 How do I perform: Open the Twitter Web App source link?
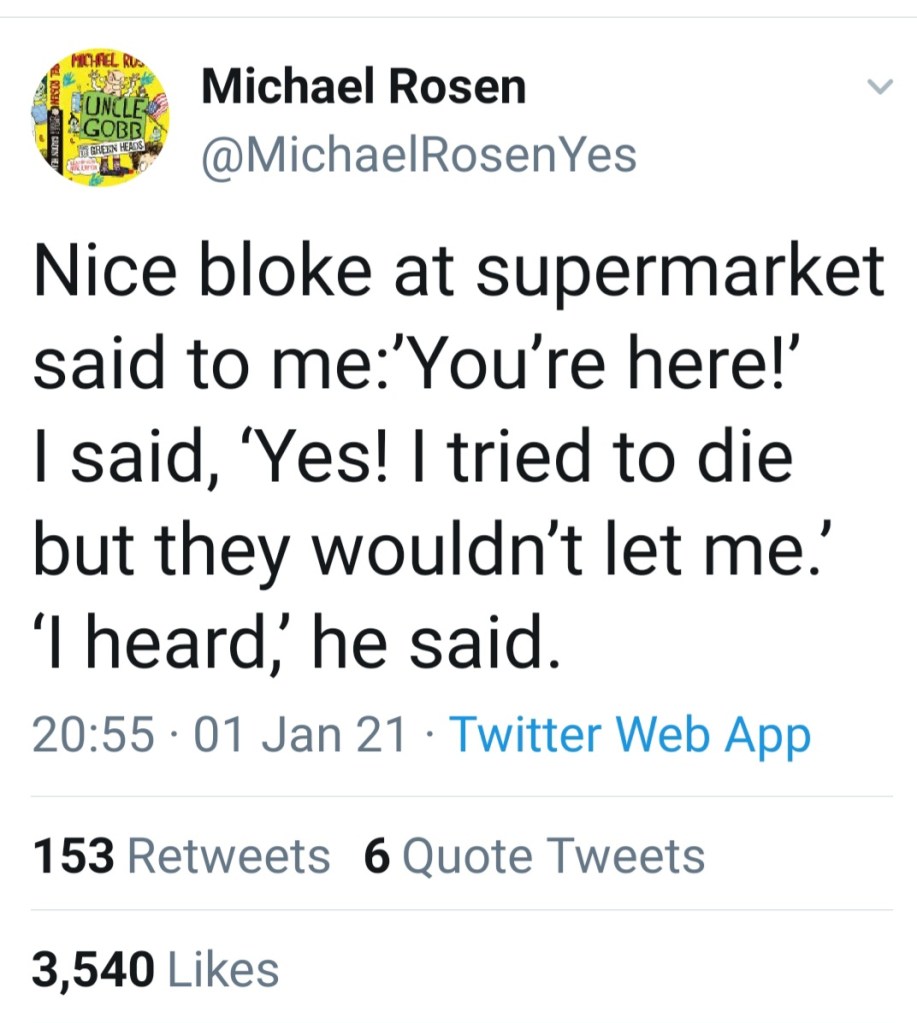(x=630, y=737)
